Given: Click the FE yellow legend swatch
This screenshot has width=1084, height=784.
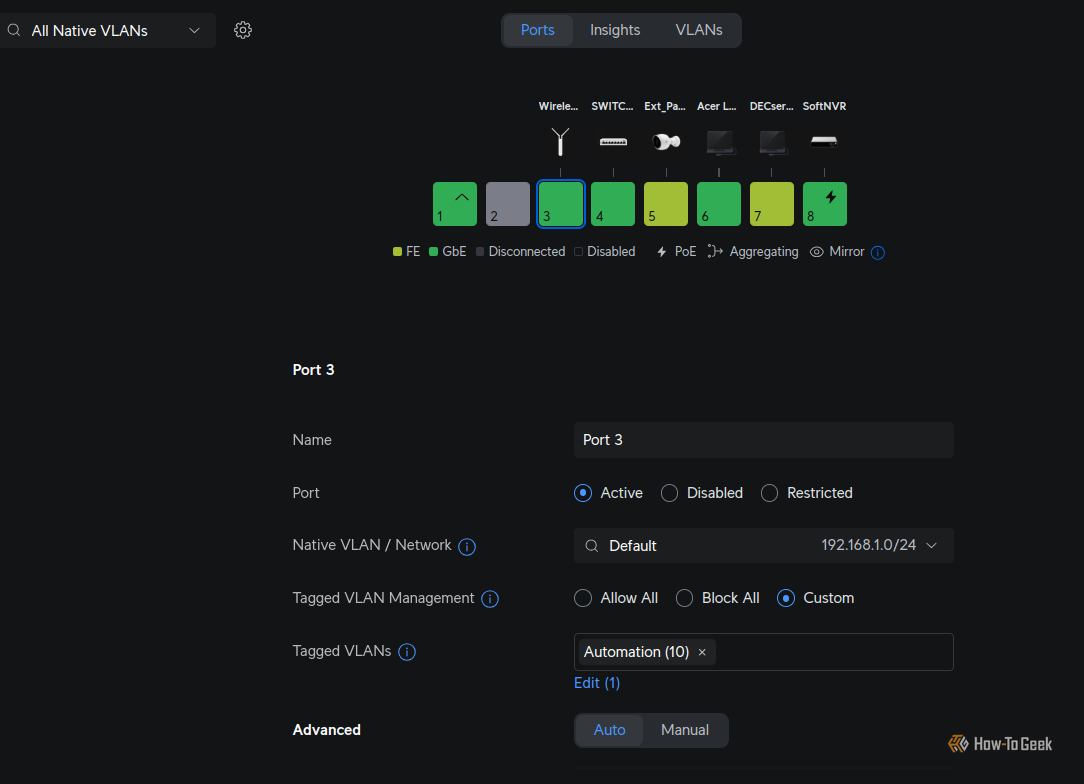Looking at the screenshot, I should coord(398,252).
